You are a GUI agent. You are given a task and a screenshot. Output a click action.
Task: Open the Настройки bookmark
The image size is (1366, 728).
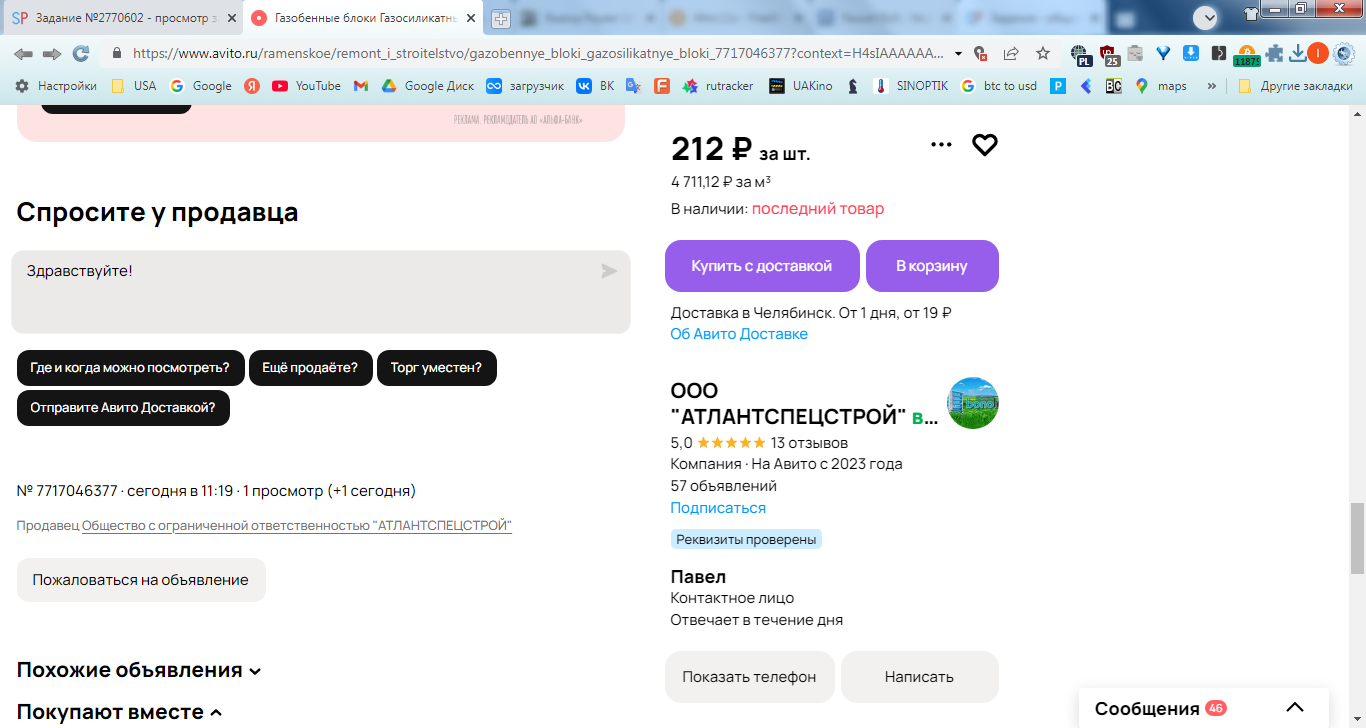click(x=56, y=86)
